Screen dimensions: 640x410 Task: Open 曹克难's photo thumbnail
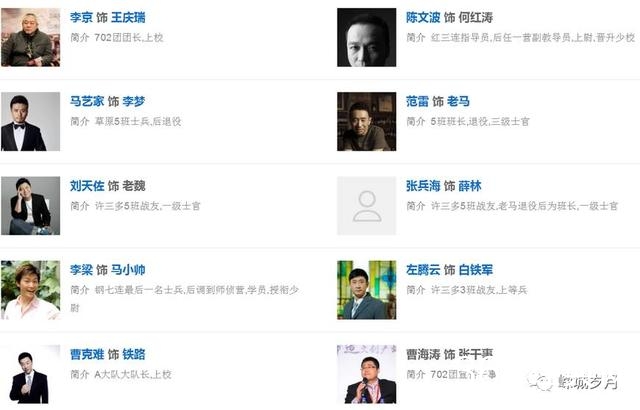point(30,374)
